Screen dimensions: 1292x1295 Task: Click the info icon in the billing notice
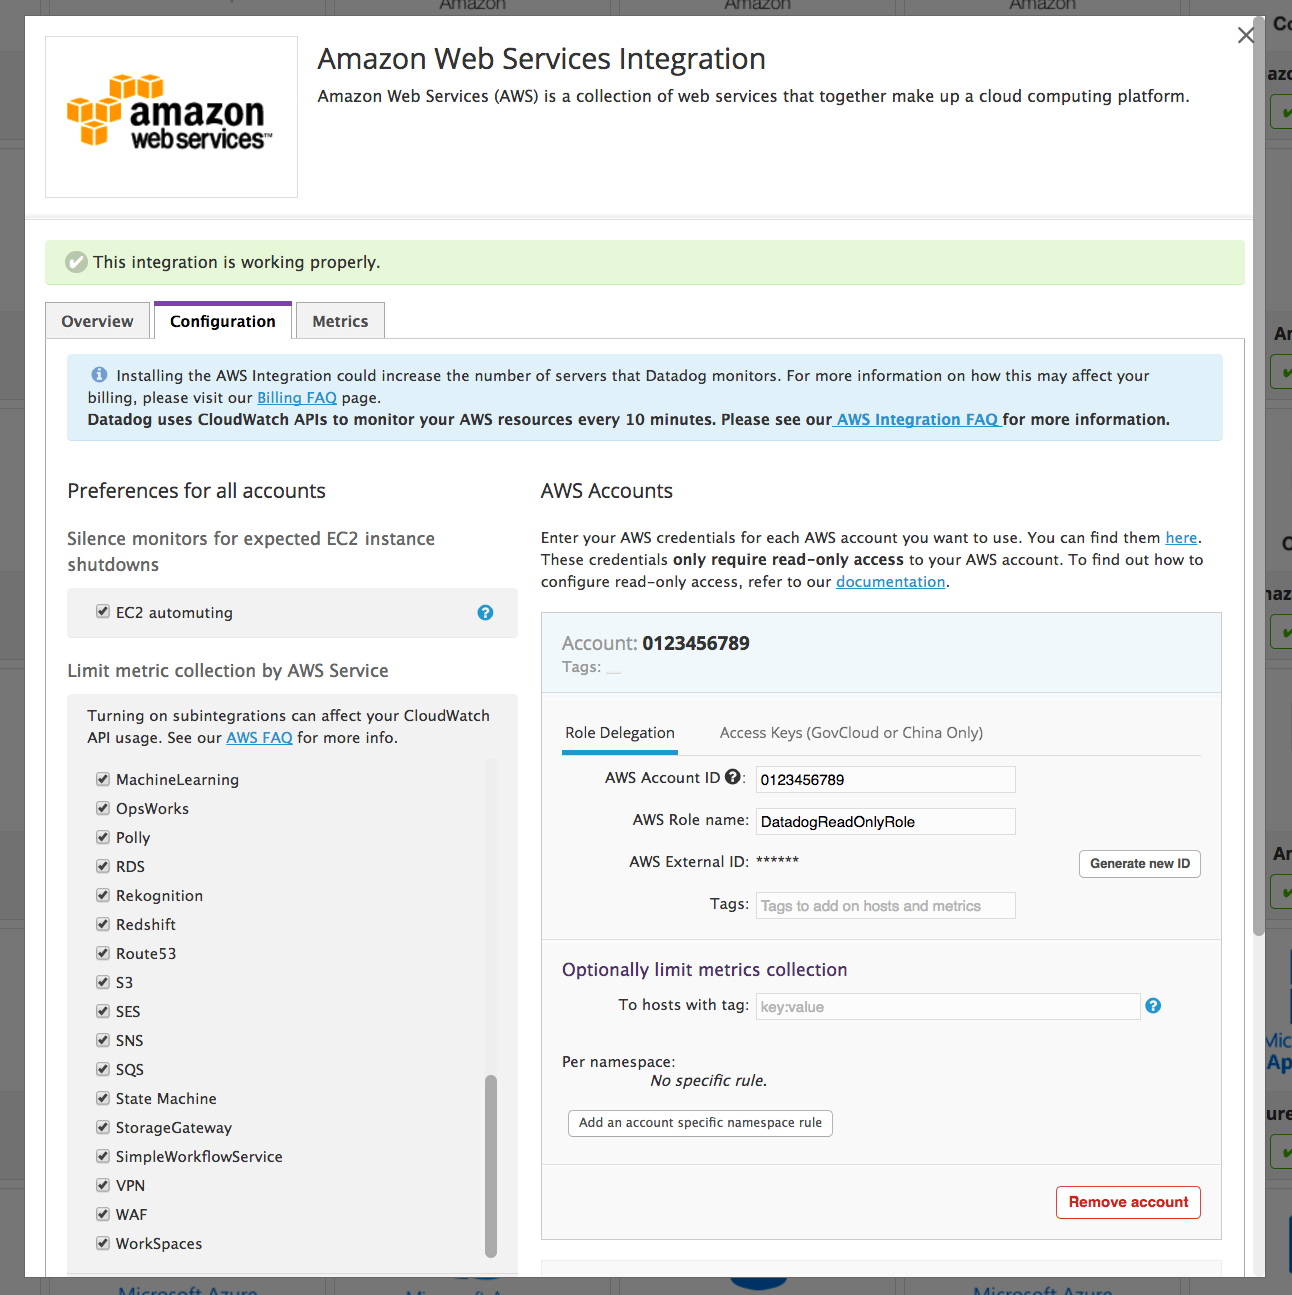[99, 374]
